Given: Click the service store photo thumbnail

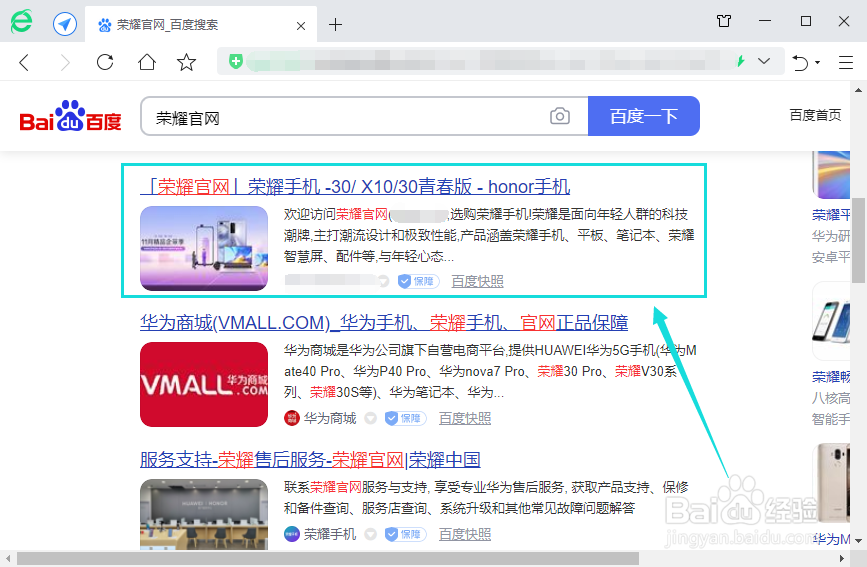Looking at the screenshot, I should pyautogui.click(x=204, y=514).
